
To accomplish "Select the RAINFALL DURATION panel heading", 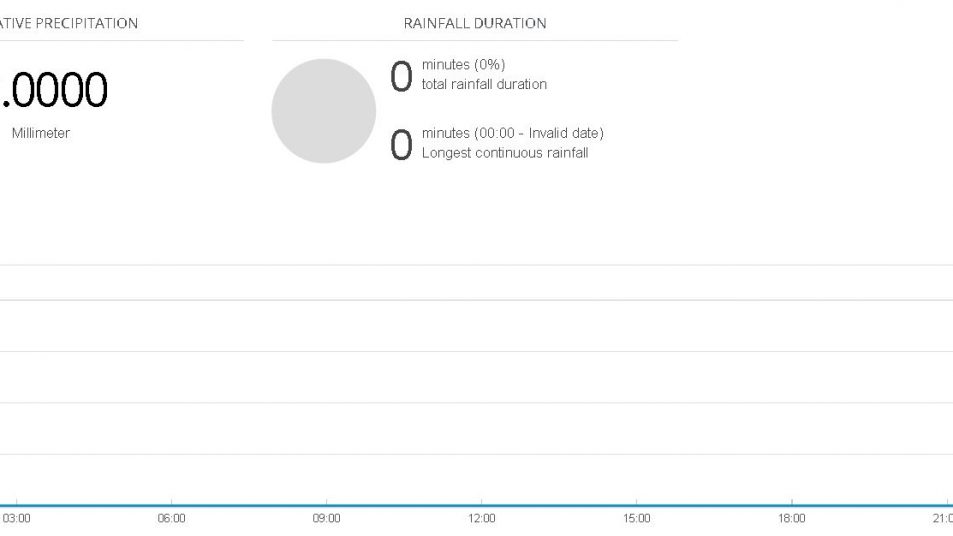I will click(x=475, y=23).
